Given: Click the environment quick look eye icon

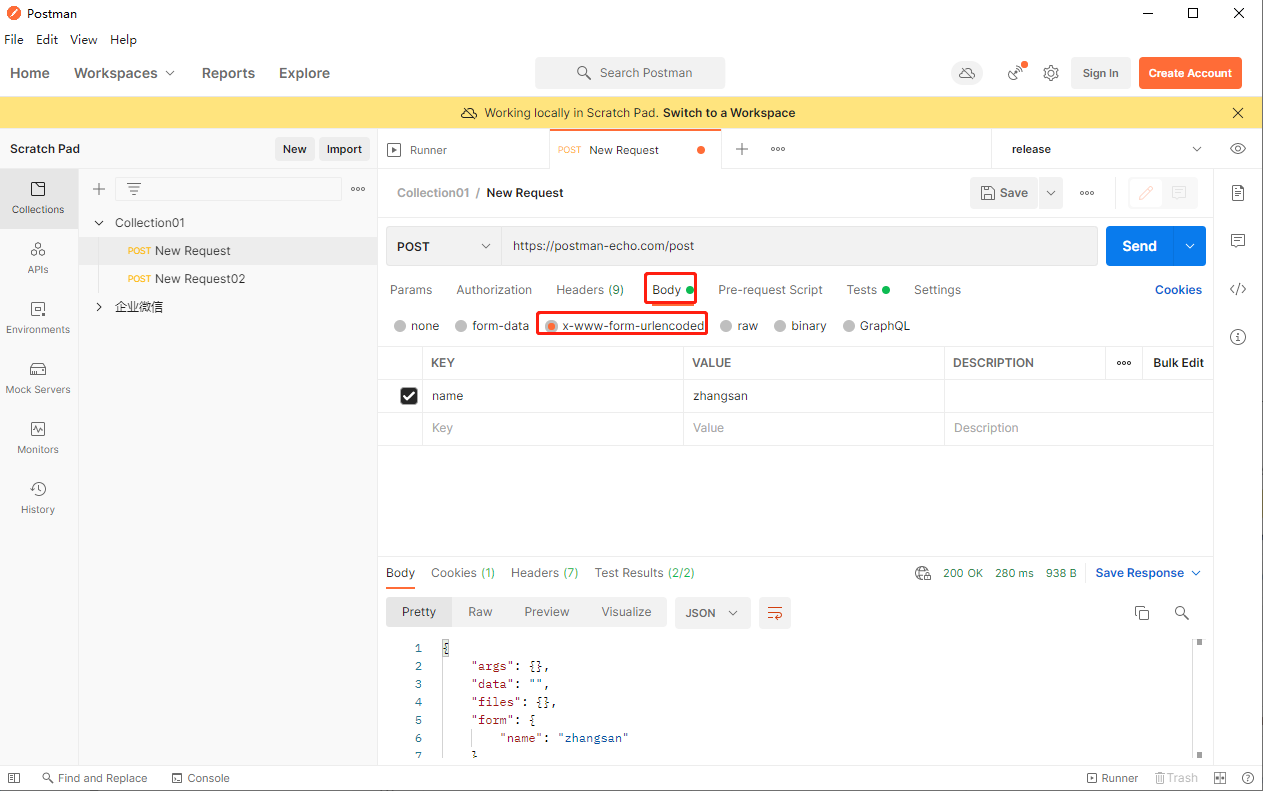Looking at the screenshot, I should [x=1238, y=149].
